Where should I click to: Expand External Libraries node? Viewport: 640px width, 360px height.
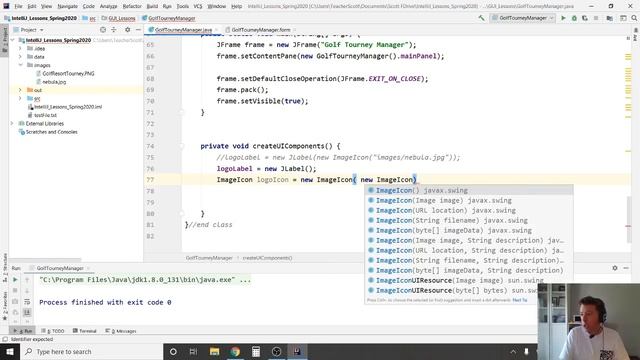coord(12,123)
